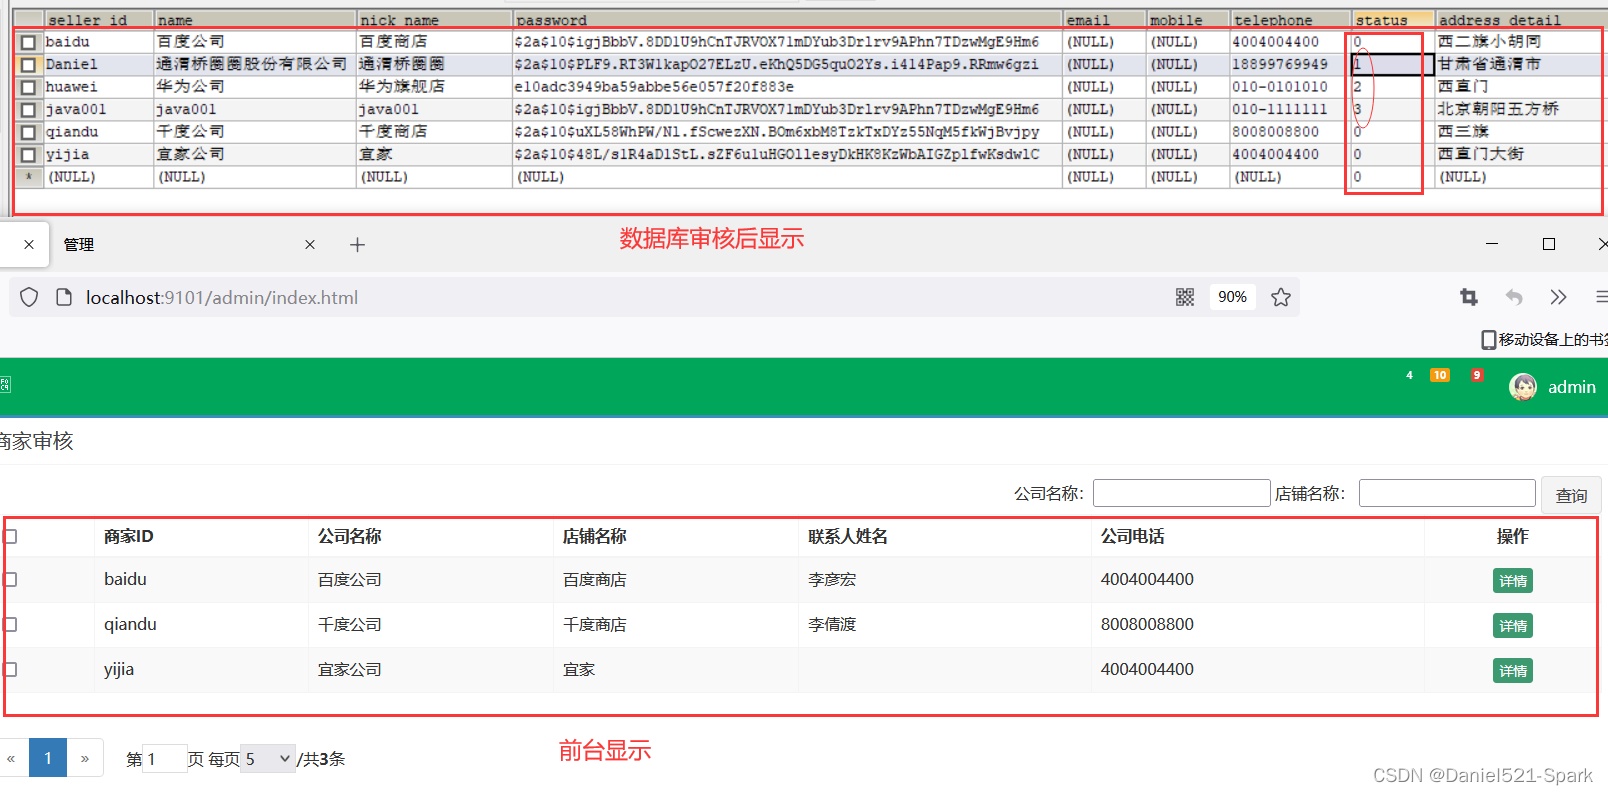This screenshot has height=795, width=1608.
Task: Bookmark the page with the star icon
Action: tap(1281, 297)
